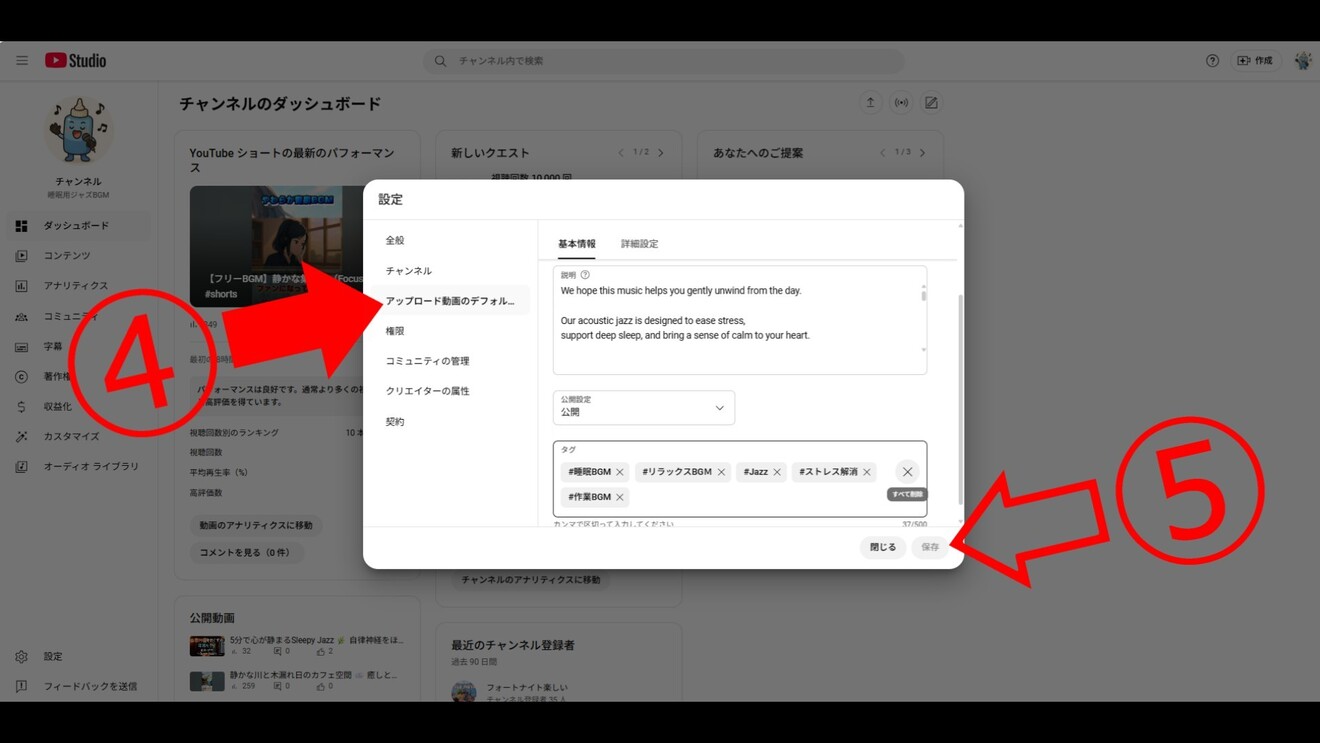Click the 作成 create button
The height and width of the screenshot is (743, 1320).
[1256, 61]
